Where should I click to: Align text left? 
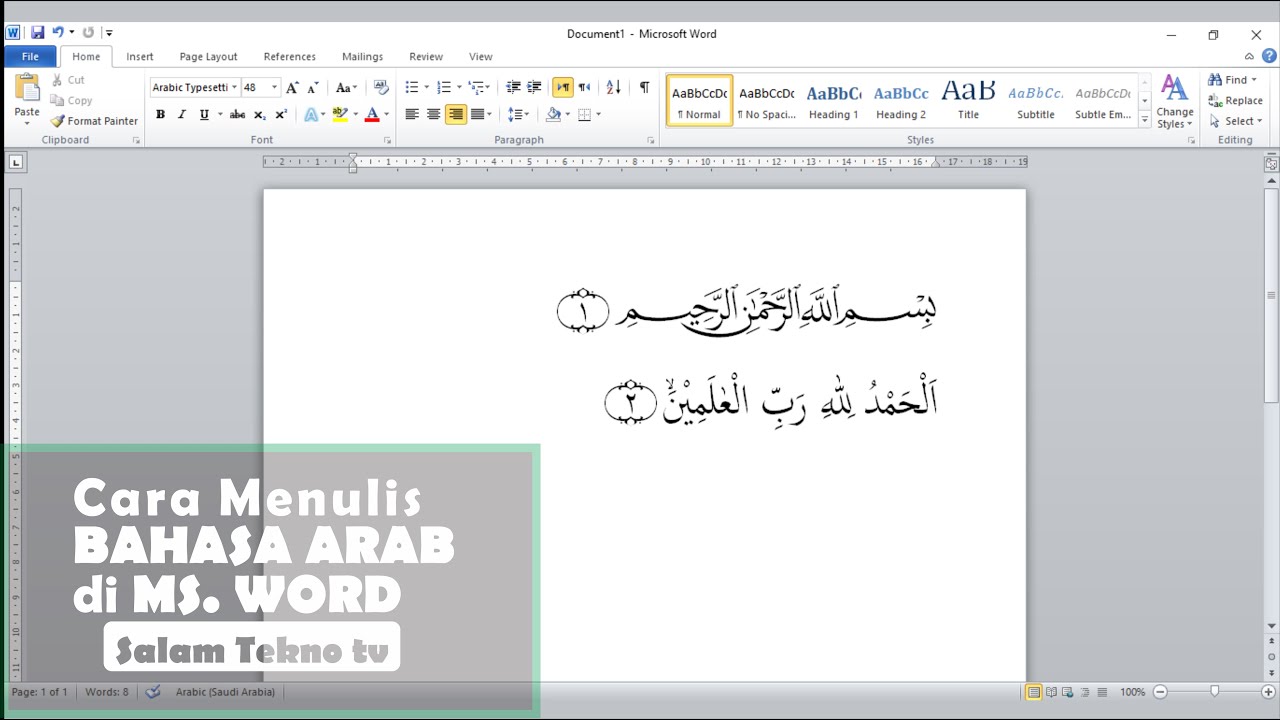point(411,115)
